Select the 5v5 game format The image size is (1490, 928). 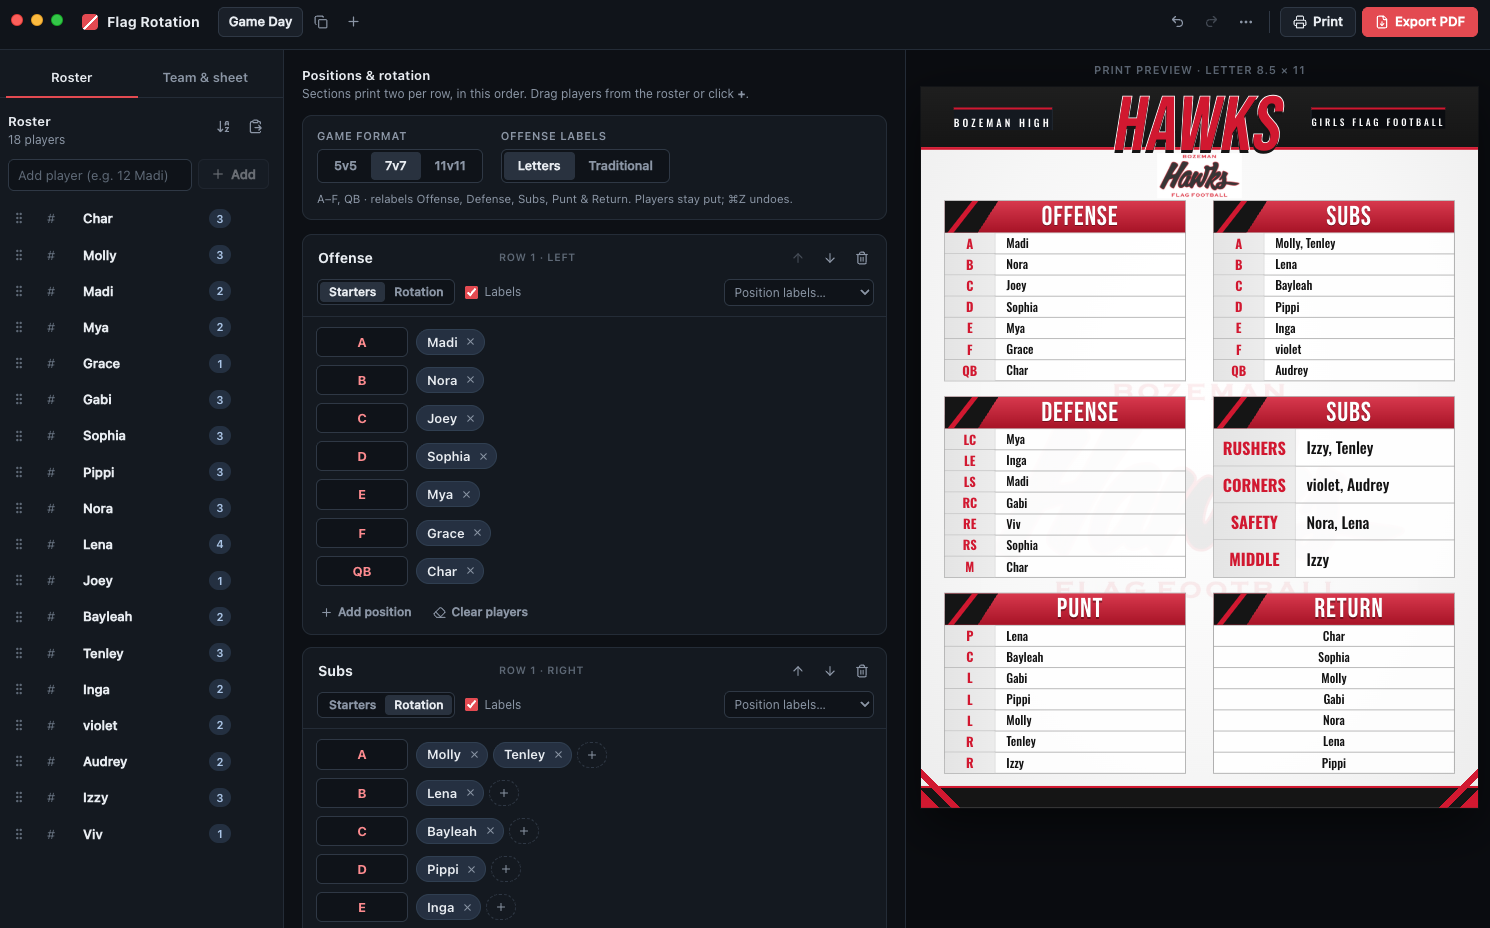coord(346,166)
